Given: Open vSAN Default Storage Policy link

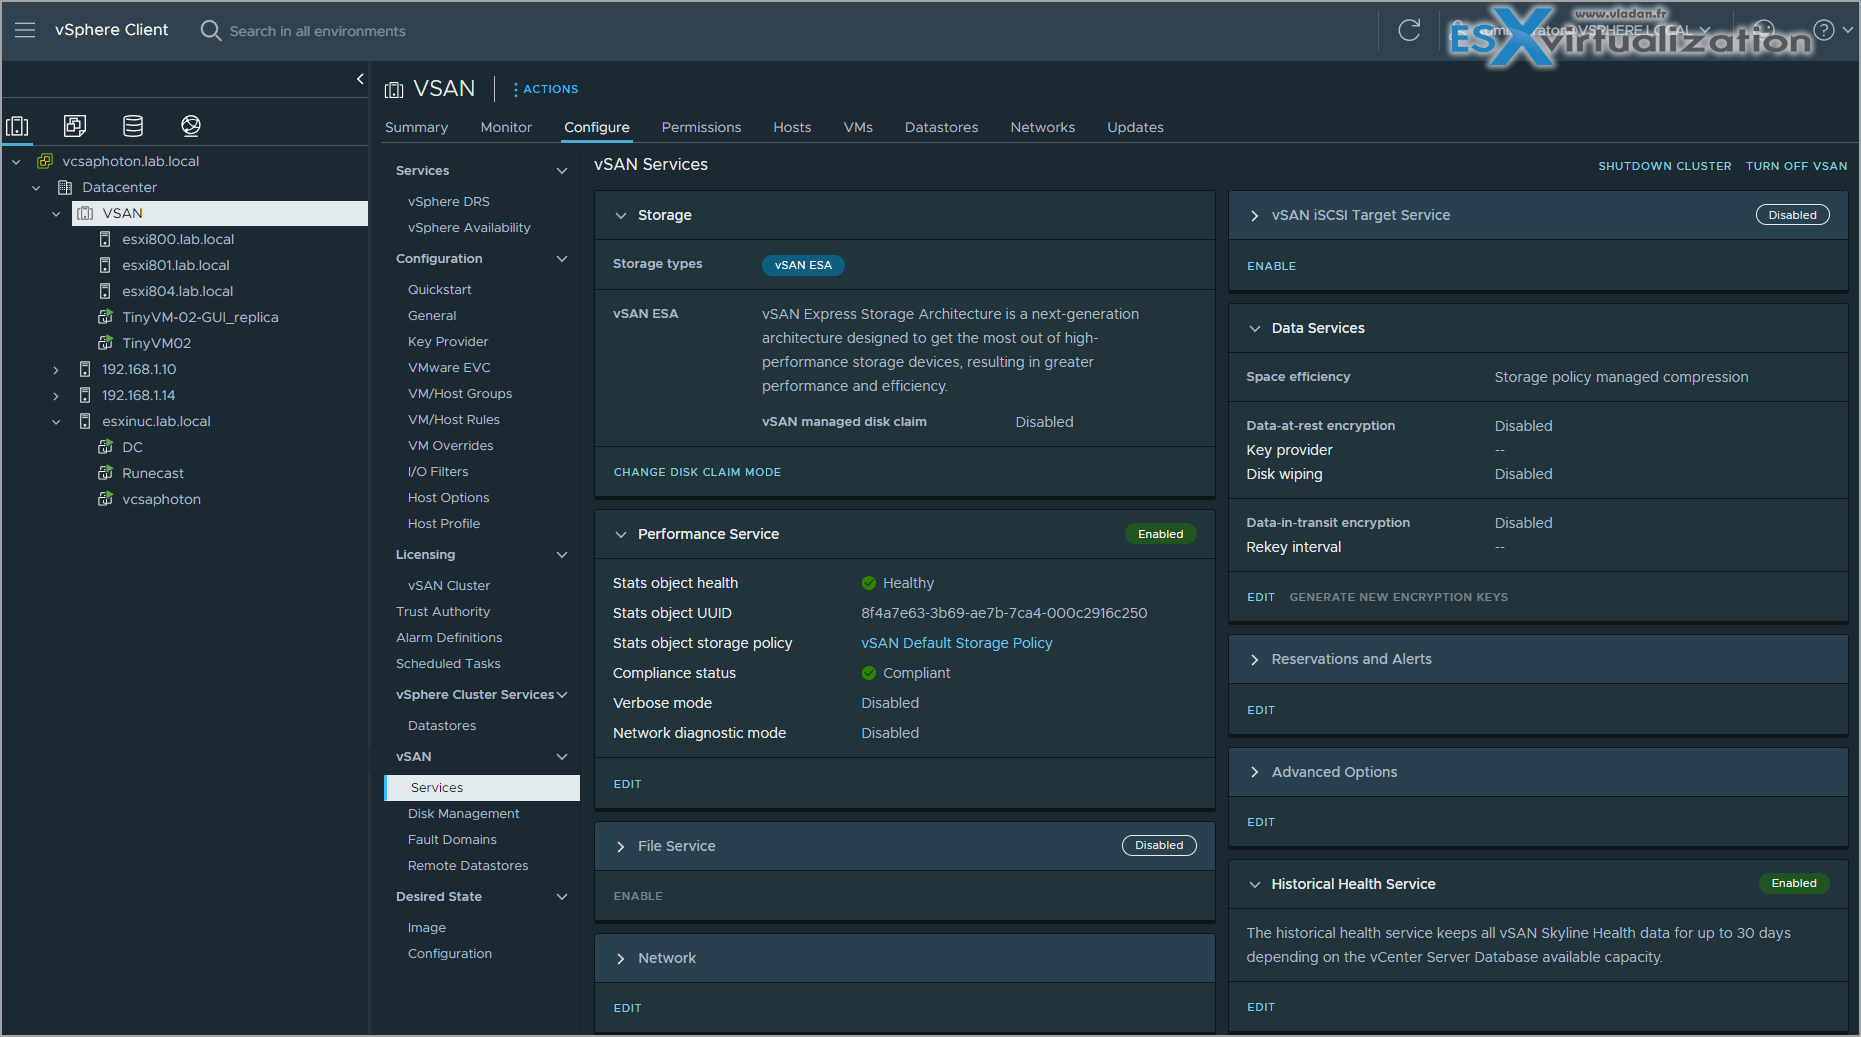Looking at the screenshot, I should pyautogui.click(x=957, y=643).
